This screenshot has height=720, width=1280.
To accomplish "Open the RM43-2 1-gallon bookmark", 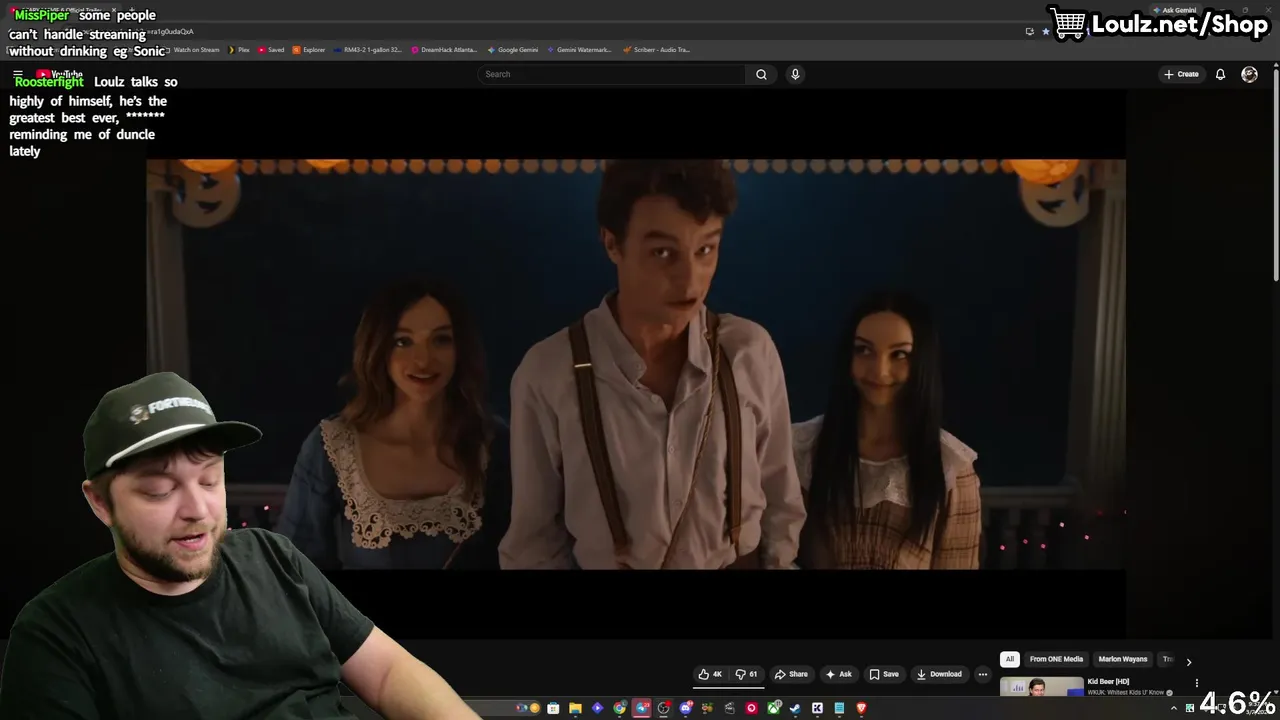I will click(x=367, y=49).
